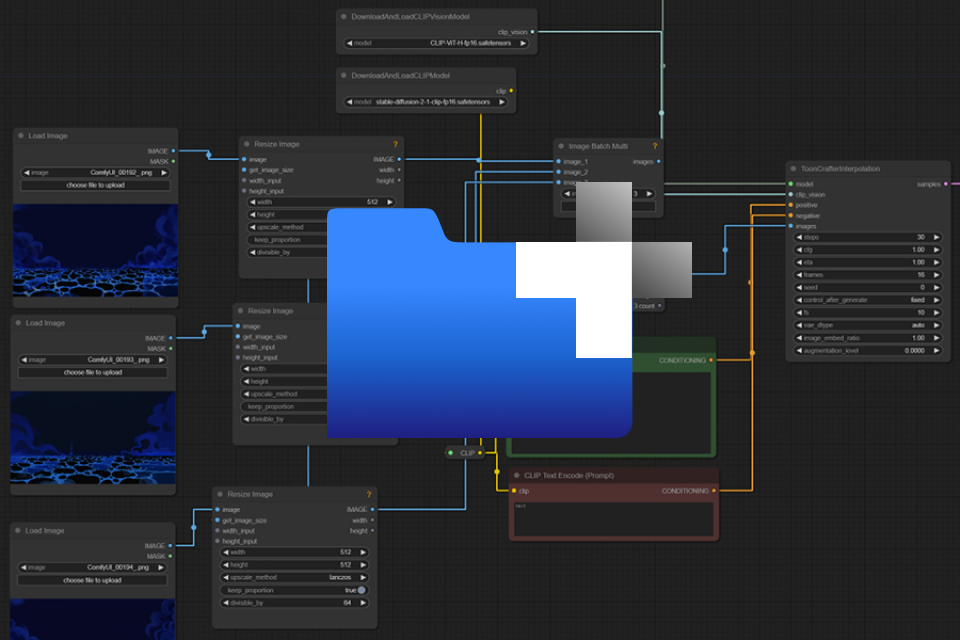The width and height of the screenshot is (960, 640).
Task: Click choose file to upload under ComfyUI_00193_.png
Action: (x=93, y=372)
